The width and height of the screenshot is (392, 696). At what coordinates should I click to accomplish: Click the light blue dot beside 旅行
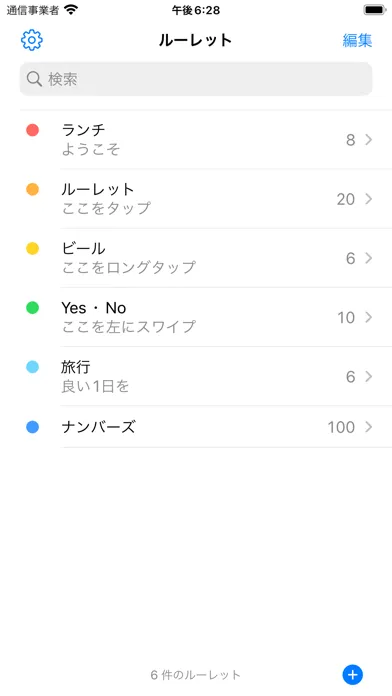pyautogui.click(x=32, y=367)
